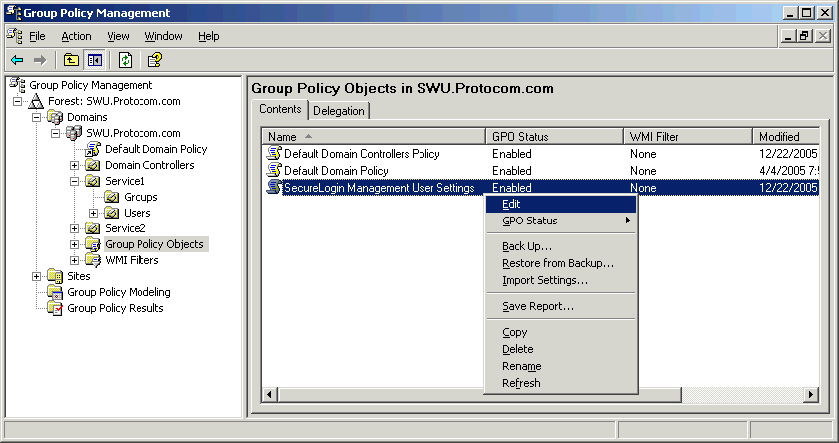The width and height of the screenshot is (839, 443).
Task: Select Back Up... in context menu
Action: 527,246
